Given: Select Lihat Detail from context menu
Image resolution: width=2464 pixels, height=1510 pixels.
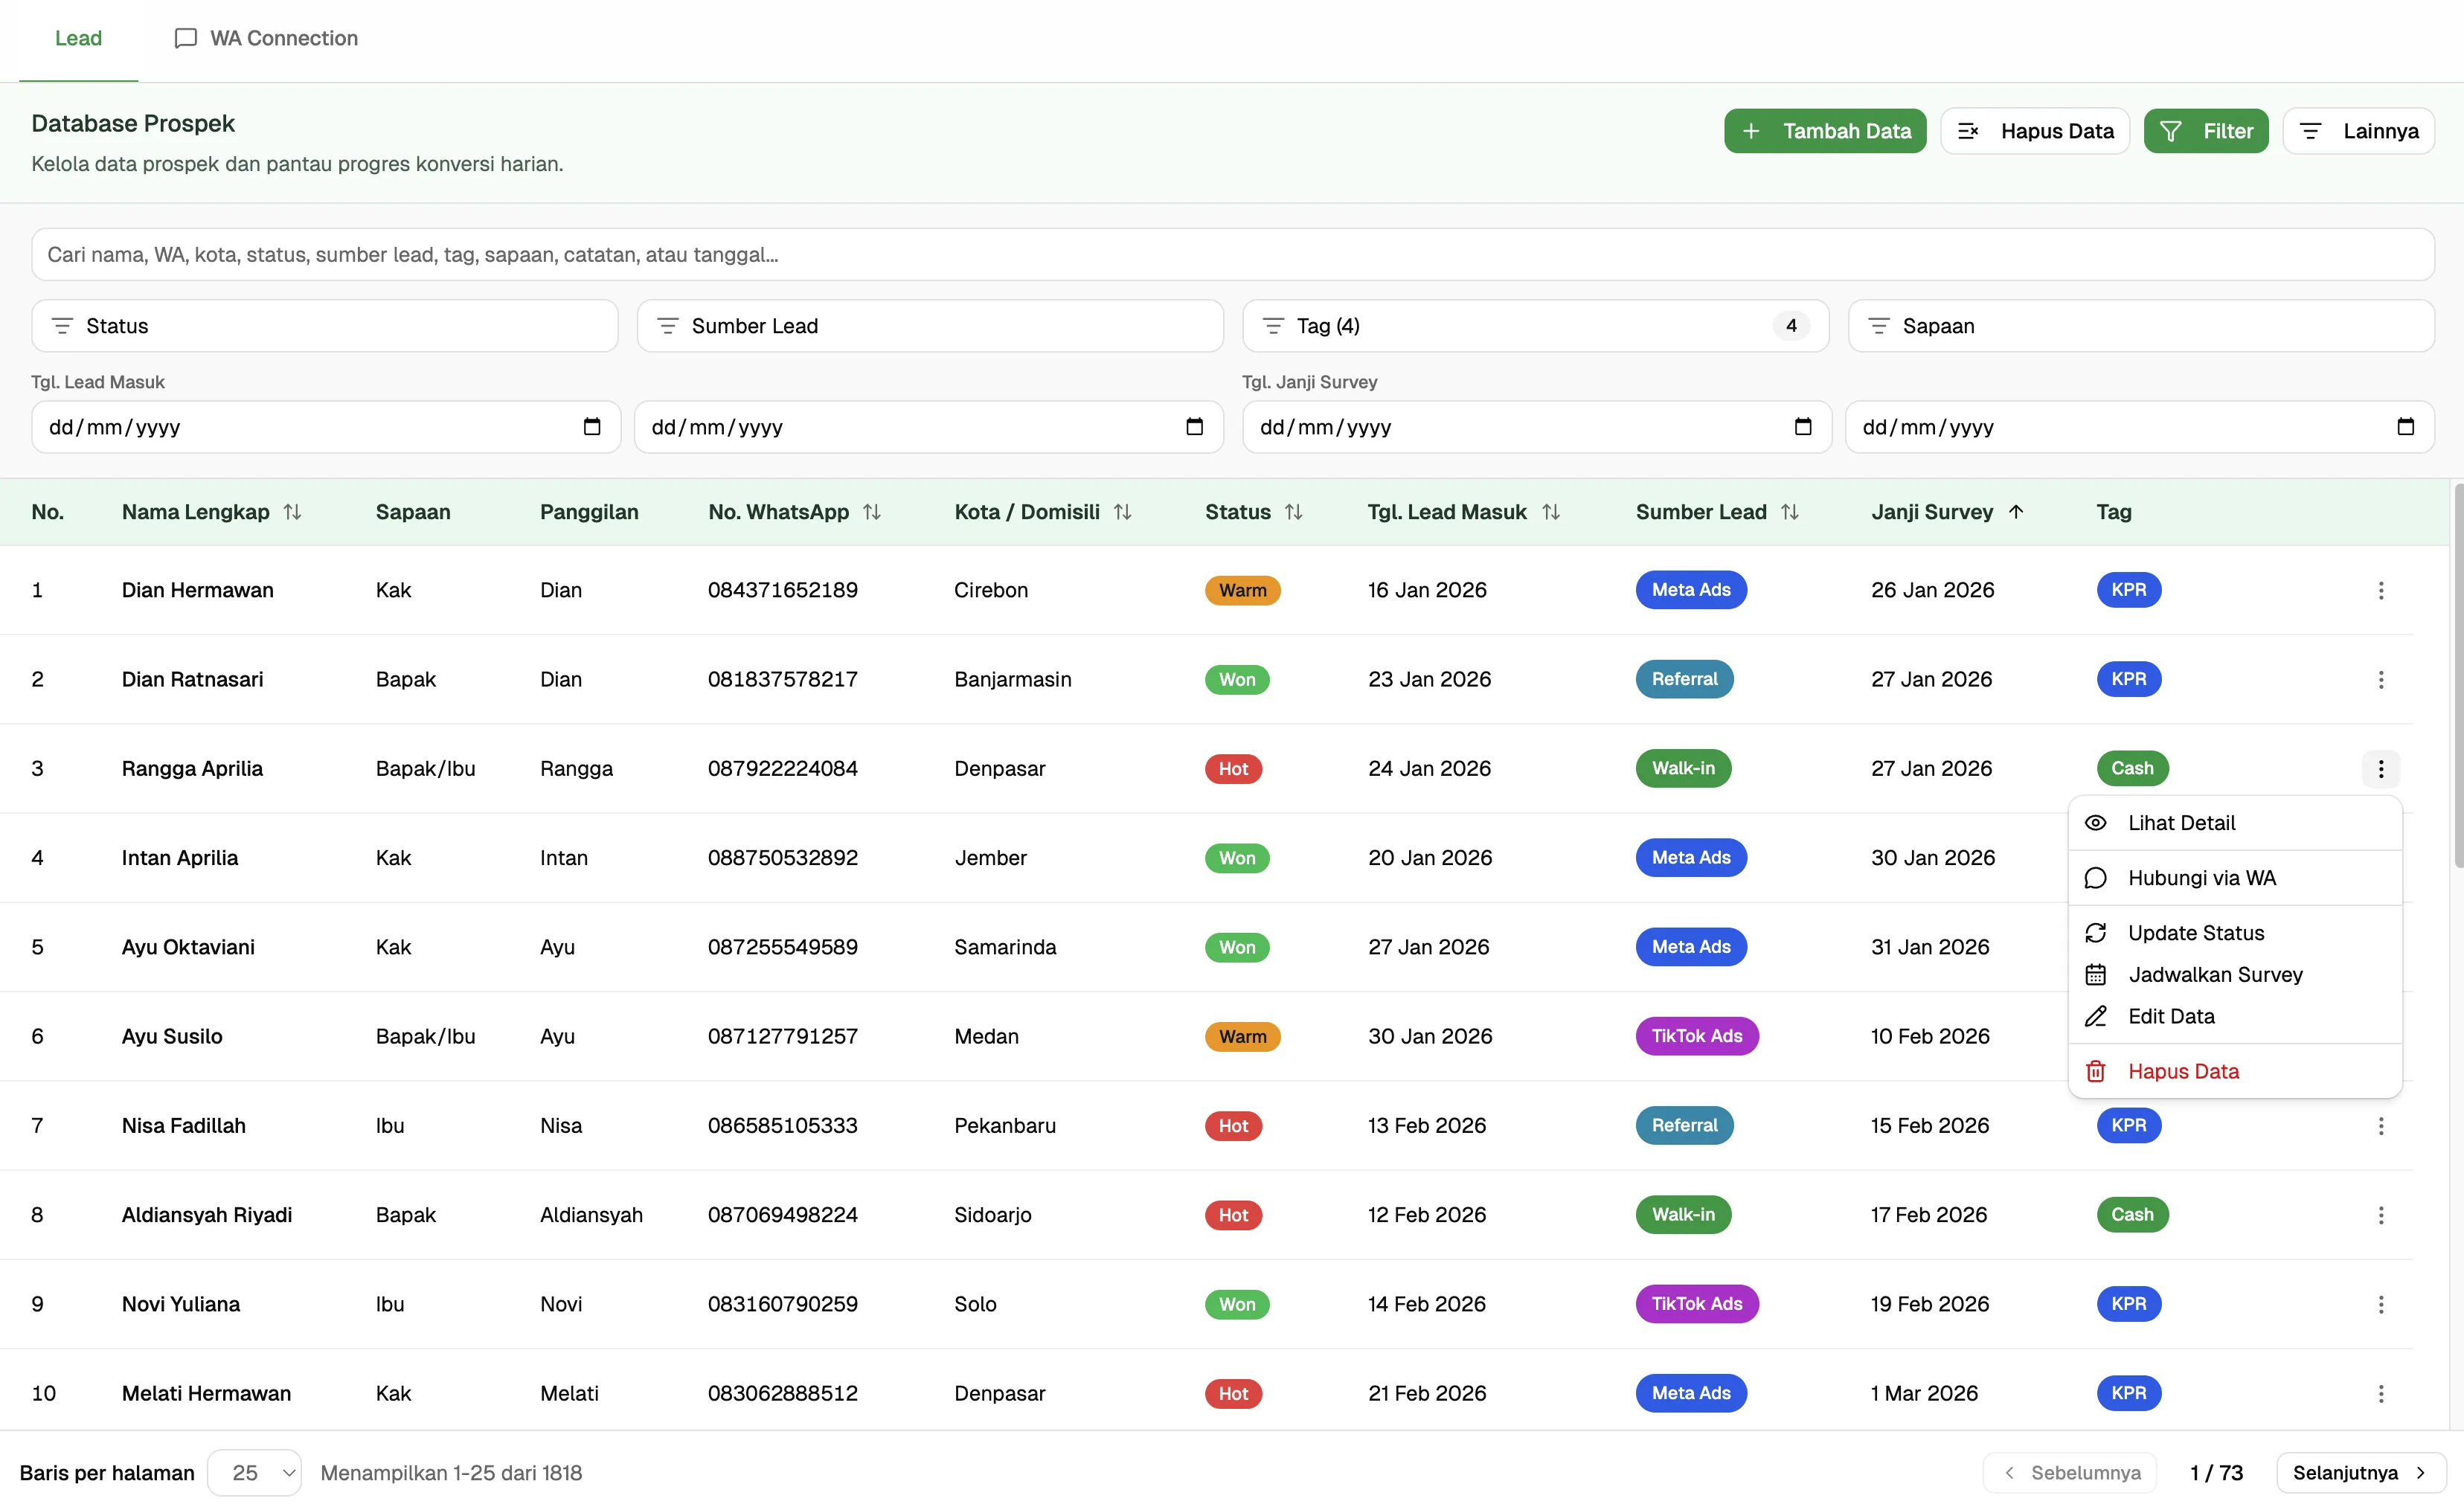Looking at the screenshot, I should [x=2234, y=823].
